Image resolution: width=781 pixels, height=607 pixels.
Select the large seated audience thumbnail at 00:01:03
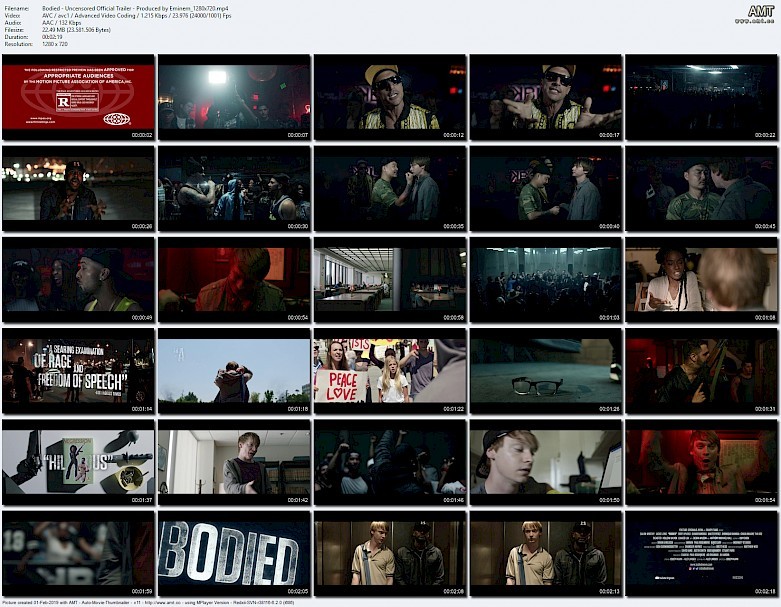(x=546, y=280)
